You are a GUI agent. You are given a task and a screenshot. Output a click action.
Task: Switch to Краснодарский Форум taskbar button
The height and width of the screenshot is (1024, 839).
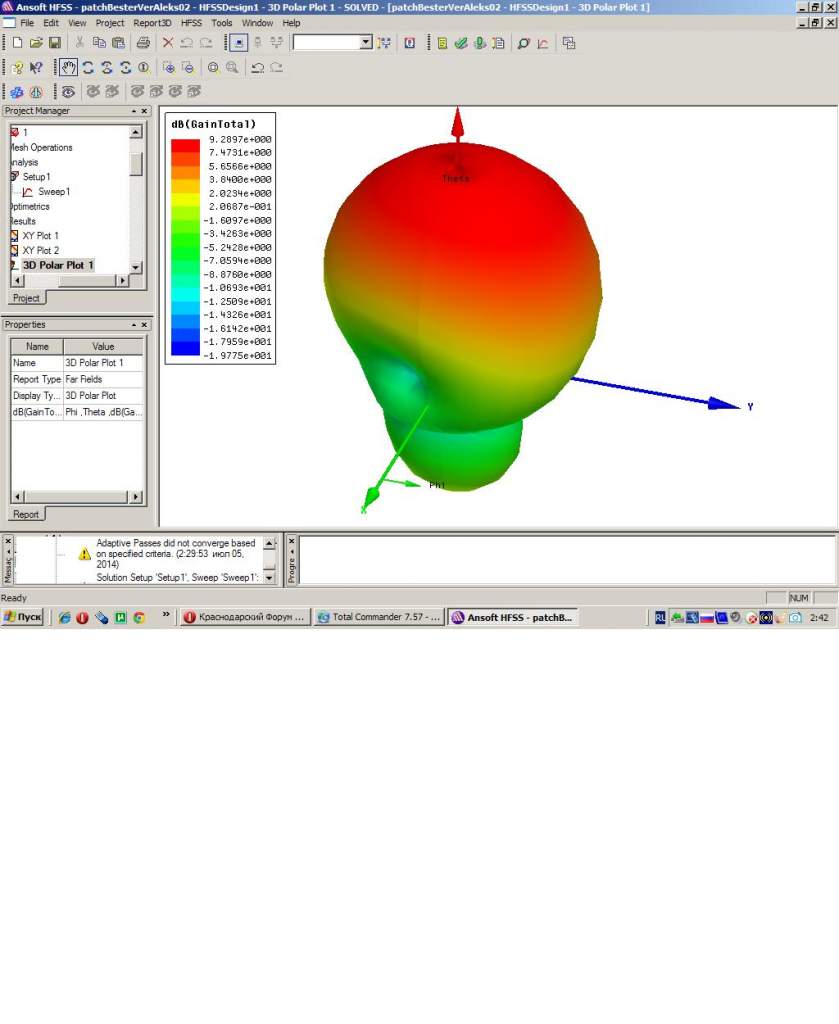tap(245, 616)
